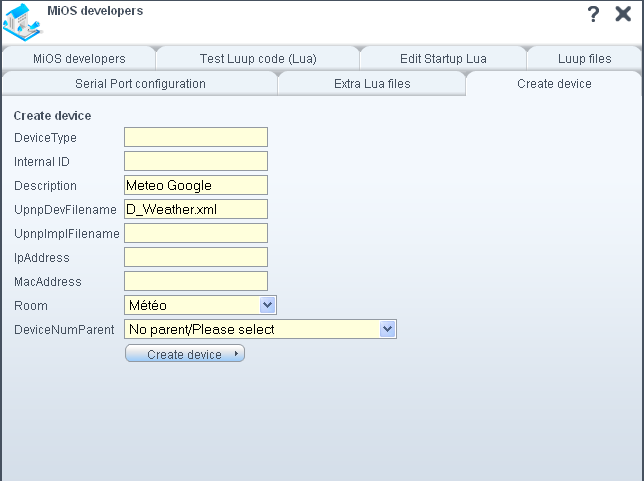
Task: Open the Test Luup code (Lua) tab
Action: pyautogui.click(x=258, y=59)
